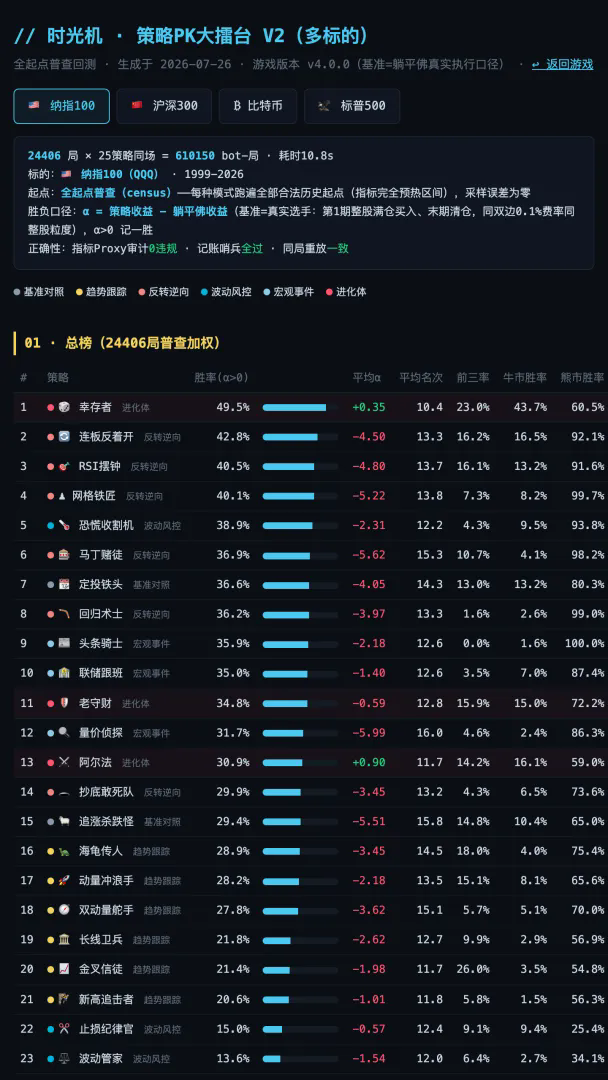Click the scales icon beside 波动管家
The image size is (608, 1080).
(63, 1058)
